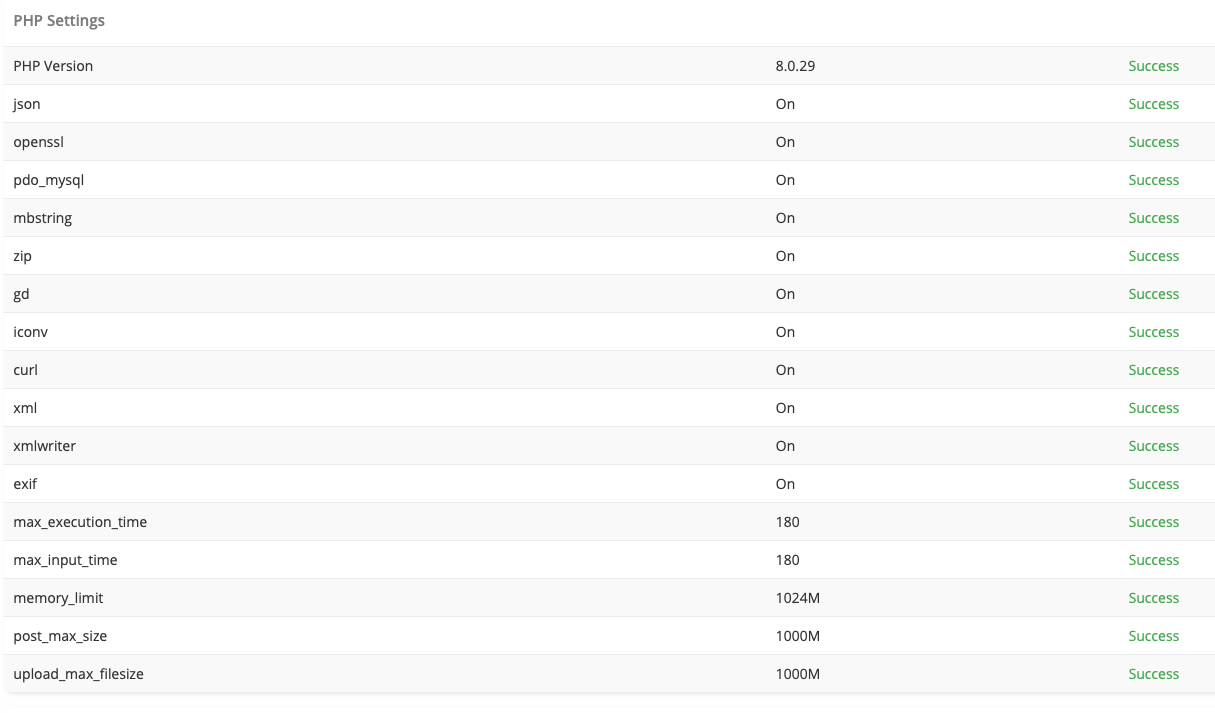Click the Success status for json
Screen dimensions: 1215x713
(x=1153, y=104)
